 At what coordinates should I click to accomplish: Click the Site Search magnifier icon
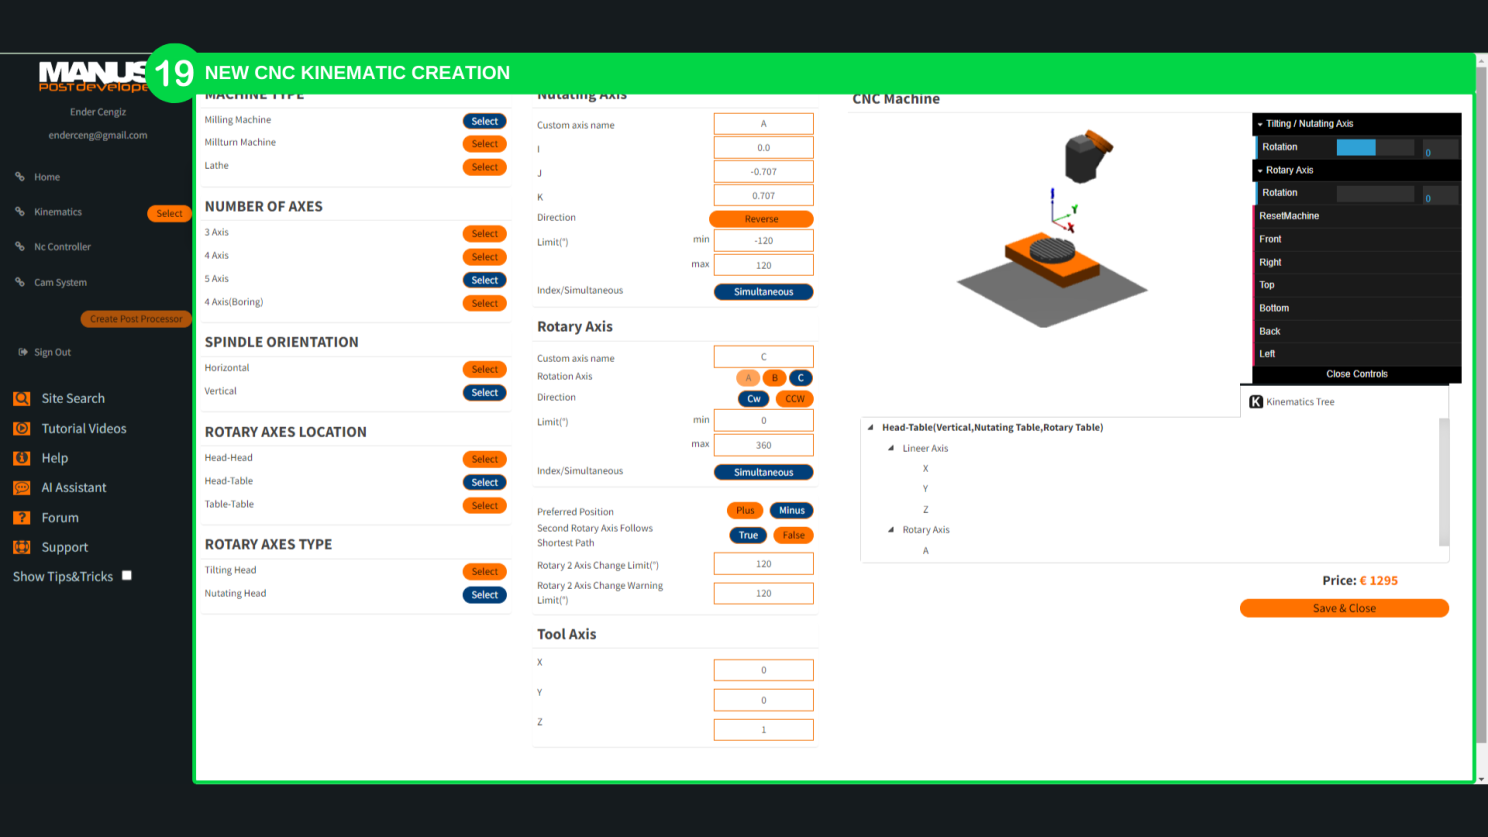[x=21, y=398]
